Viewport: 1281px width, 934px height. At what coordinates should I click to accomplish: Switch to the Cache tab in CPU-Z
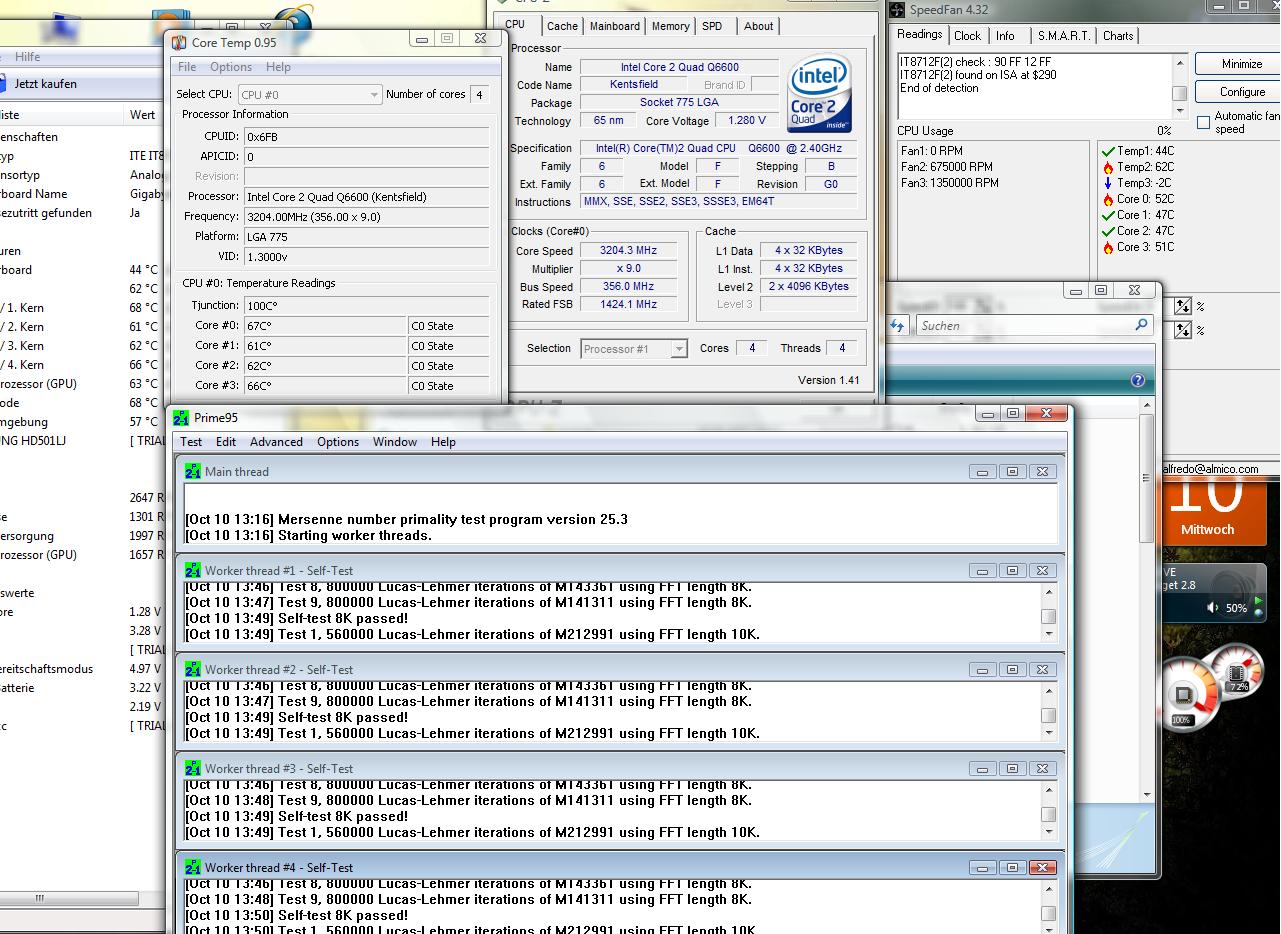pyautogui.click(x=562, y=26)
